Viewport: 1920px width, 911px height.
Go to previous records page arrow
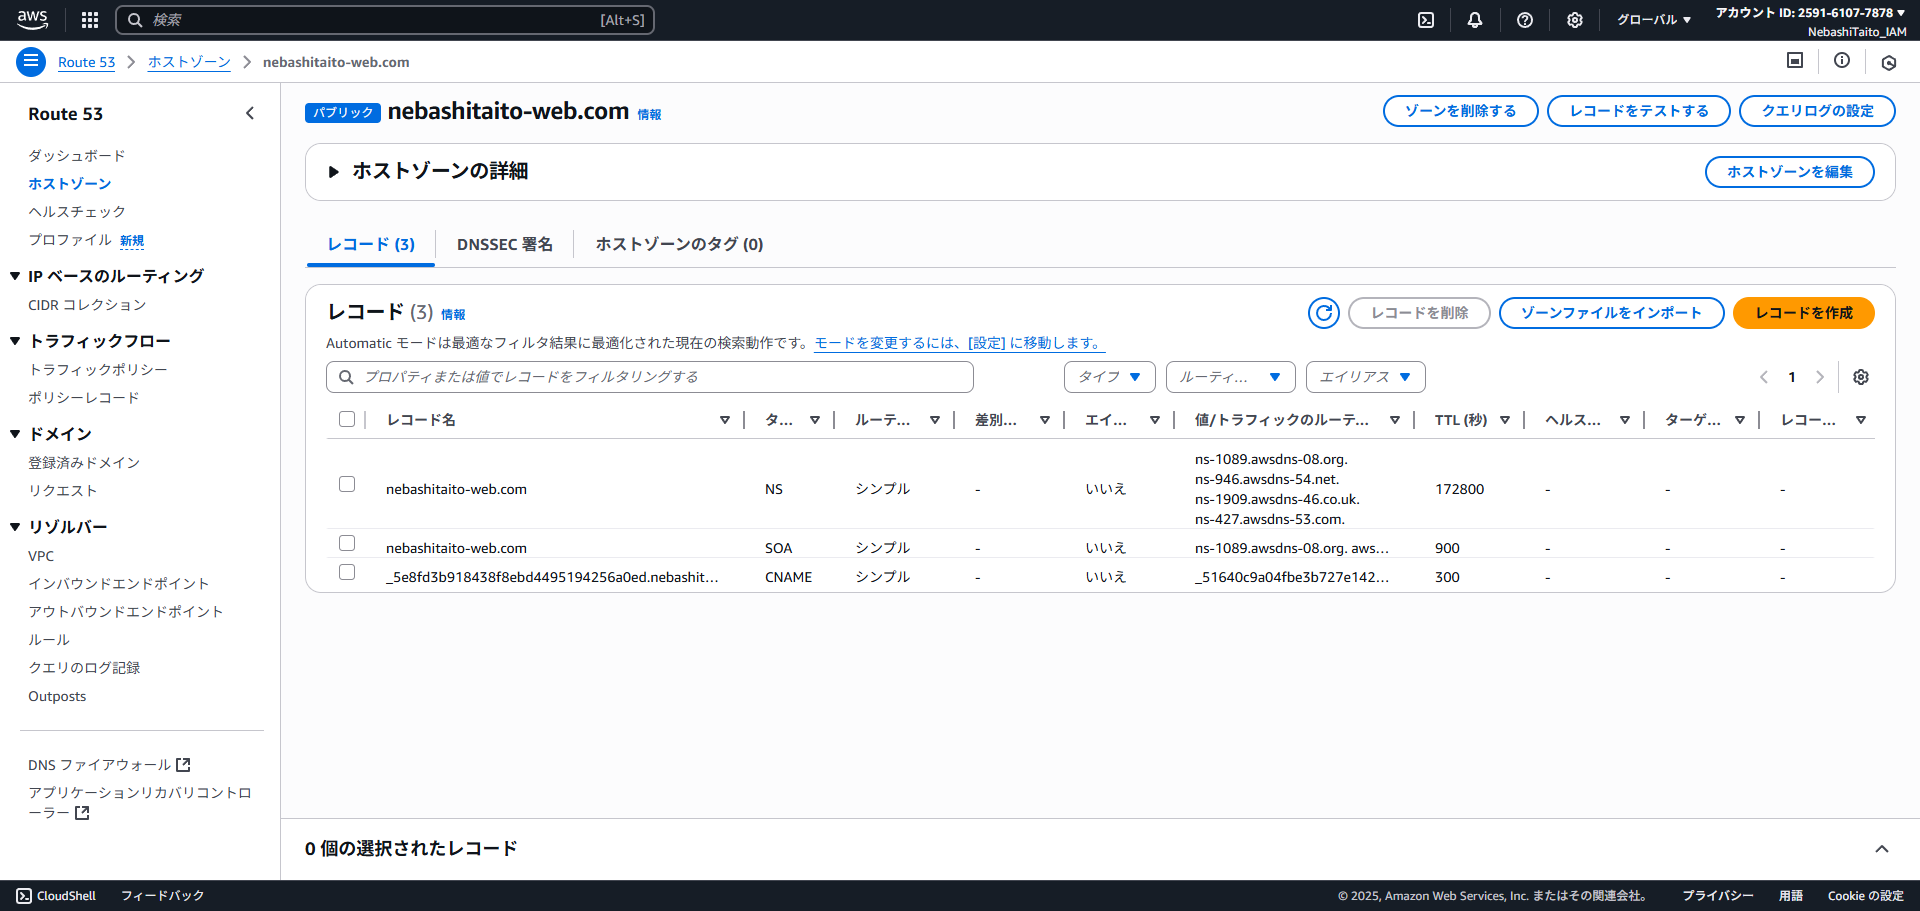(1764, 377)
